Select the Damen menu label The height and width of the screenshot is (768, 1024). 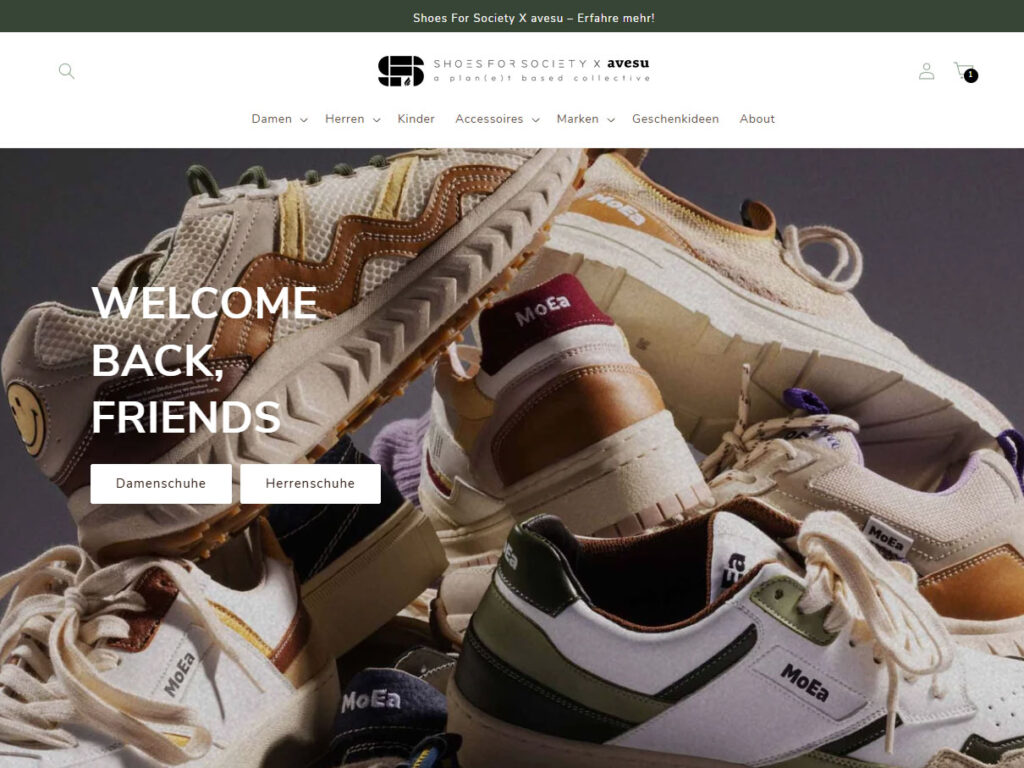[272, 119]
